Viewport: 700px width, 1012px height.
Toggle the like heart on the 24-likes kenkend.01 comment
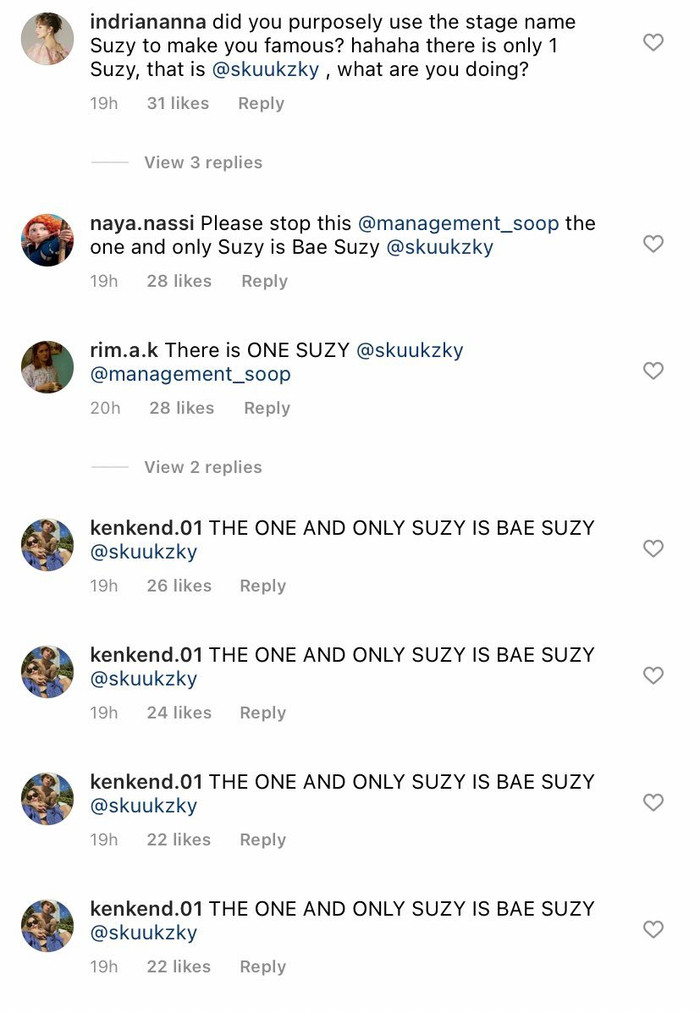653,675
